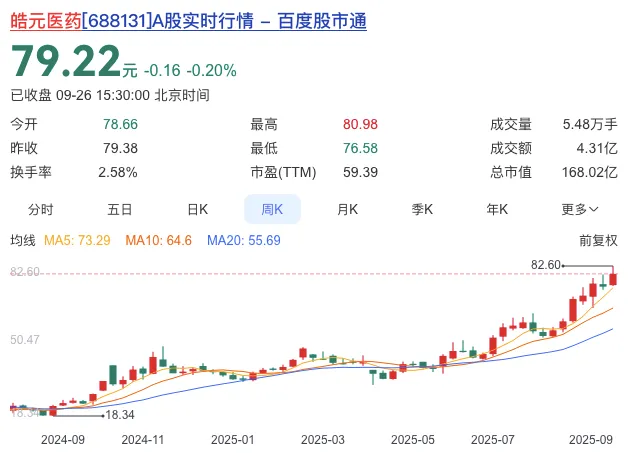Click the 百度股市通 text in title
Viewport: 643px width, 453px height.
coord(322,20)
